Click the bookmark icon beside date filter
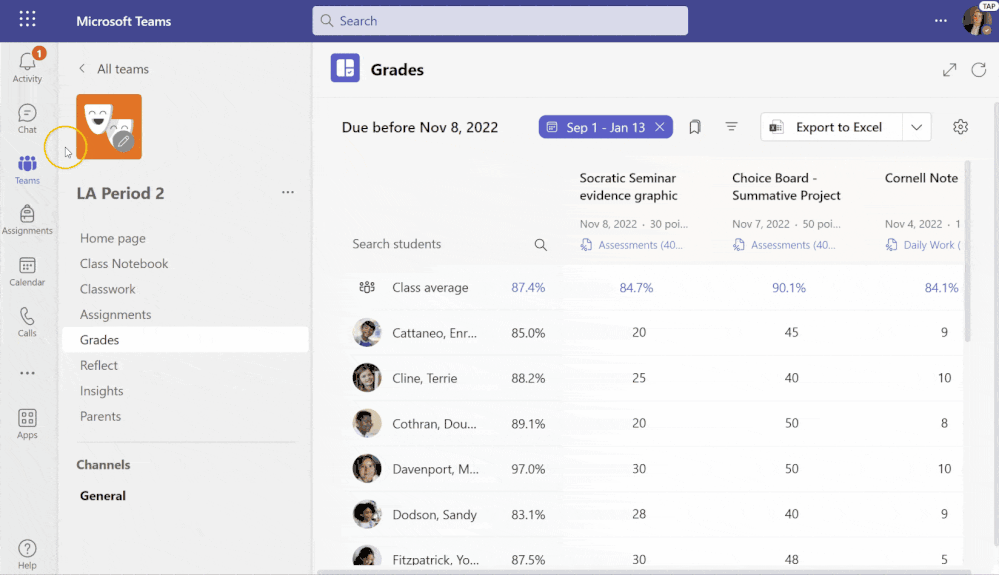Screen dimensions: 999x575 (695, 127)
